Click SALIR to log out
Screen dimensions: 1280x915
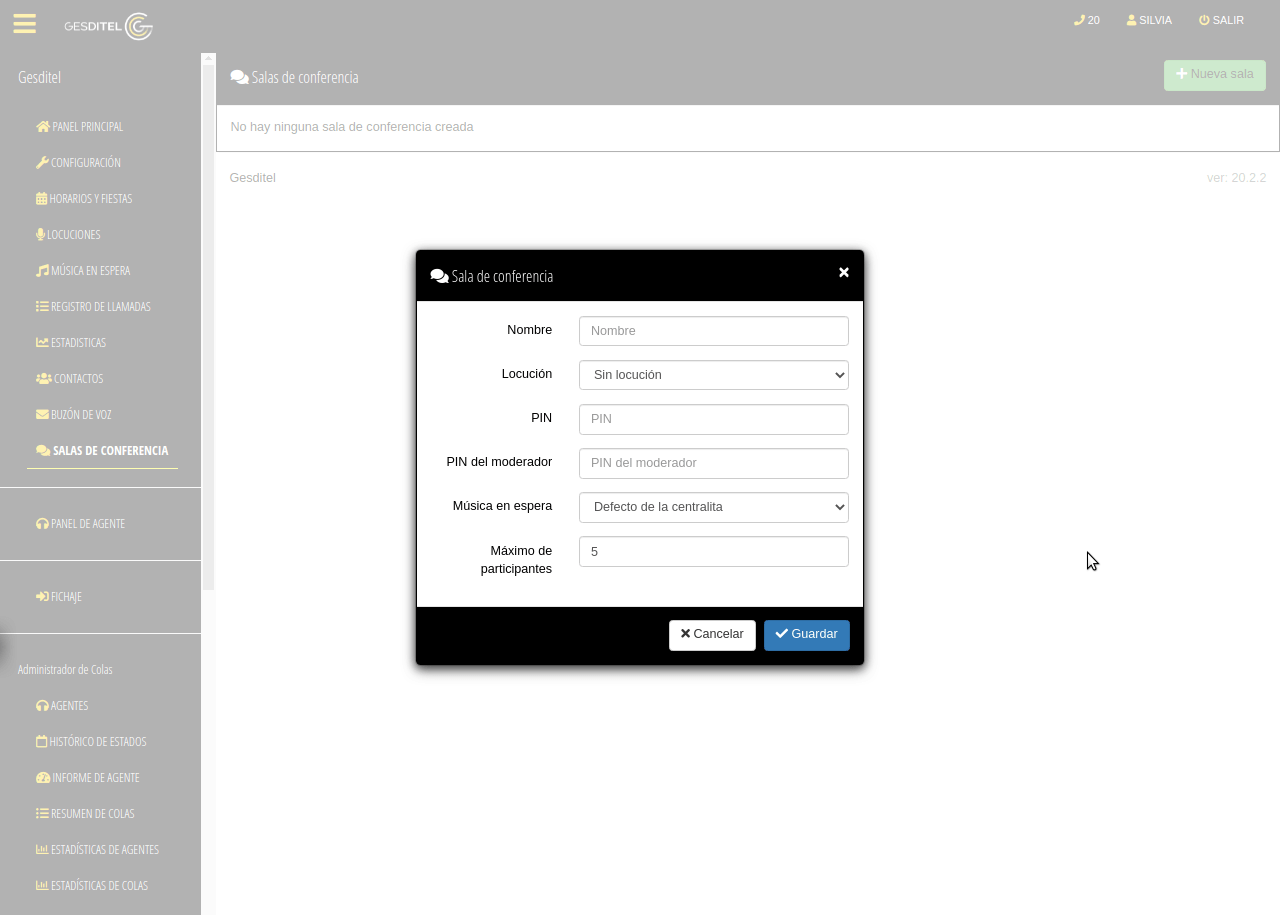[x=1221, y=20]
